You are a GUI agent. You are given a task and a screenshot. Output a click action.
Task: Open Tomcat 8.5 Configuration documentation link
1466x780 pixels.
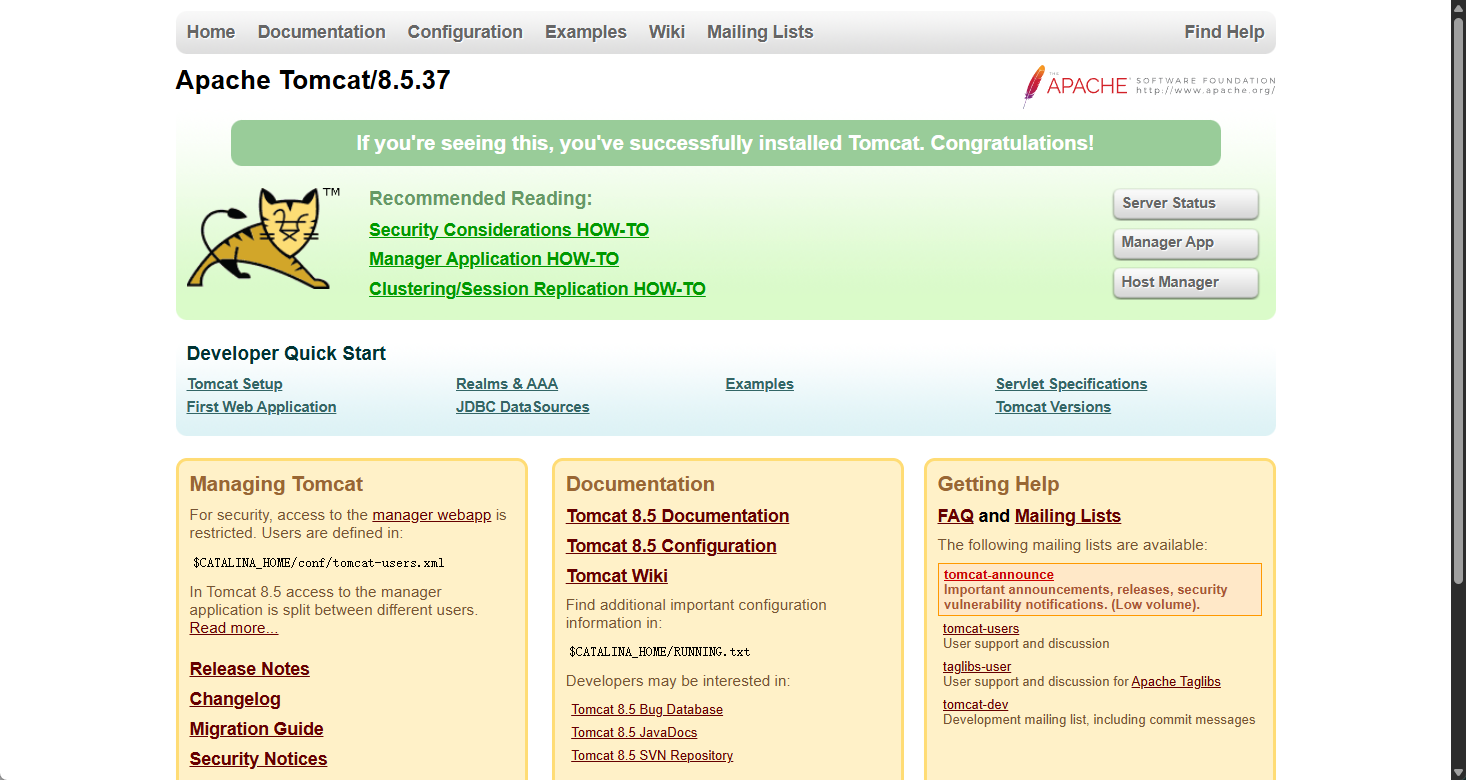coord(671,546)
